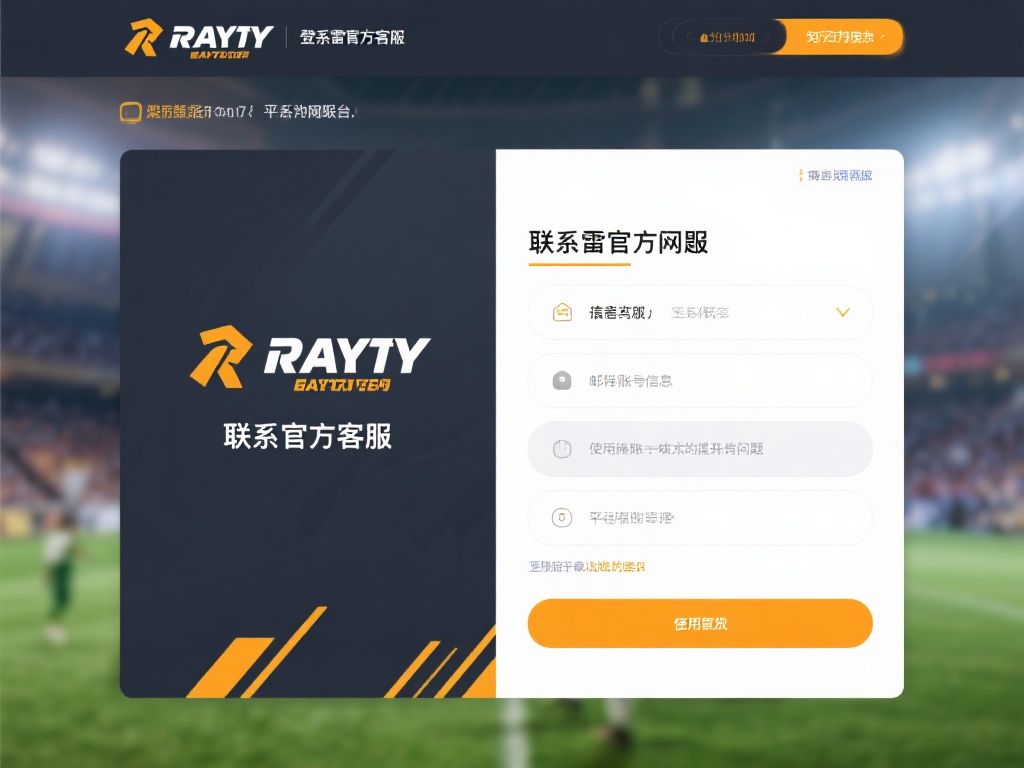
Task: Click the orange square icon in the notice bar
Action: point(130,112)
